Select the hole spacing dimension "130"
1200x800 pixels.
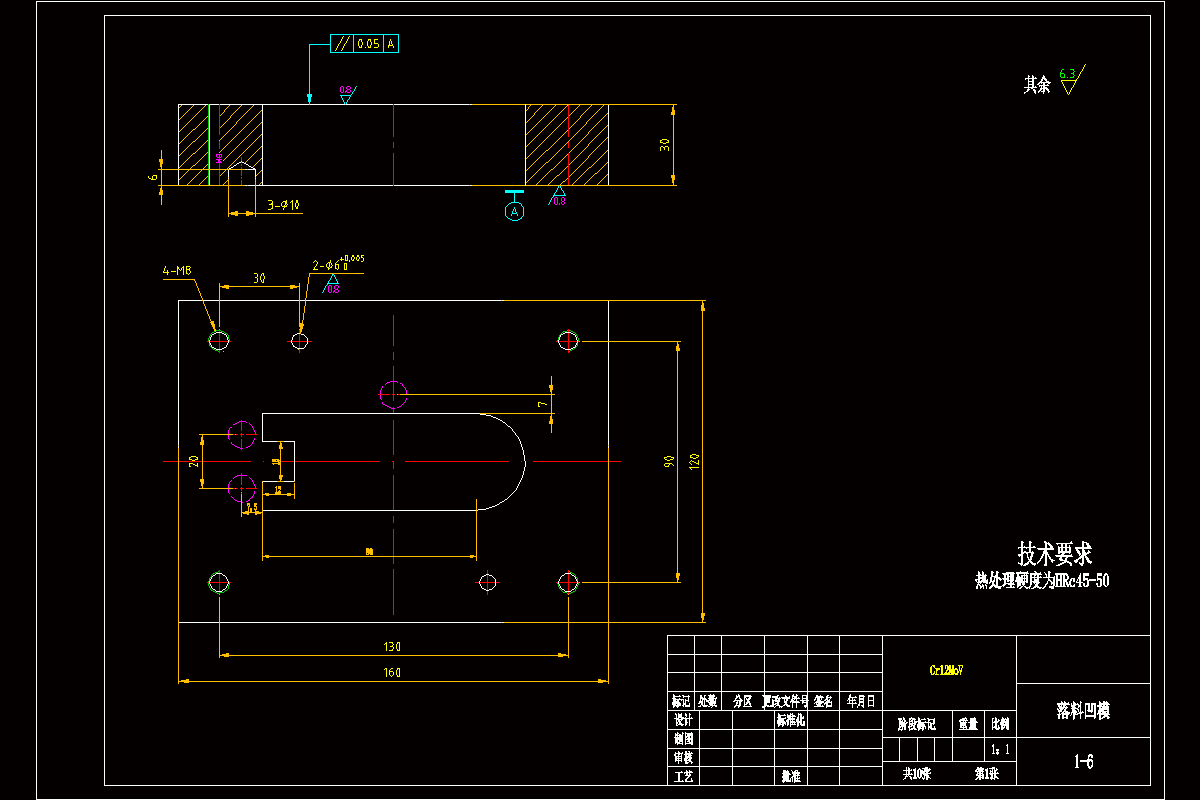(391, 647)
